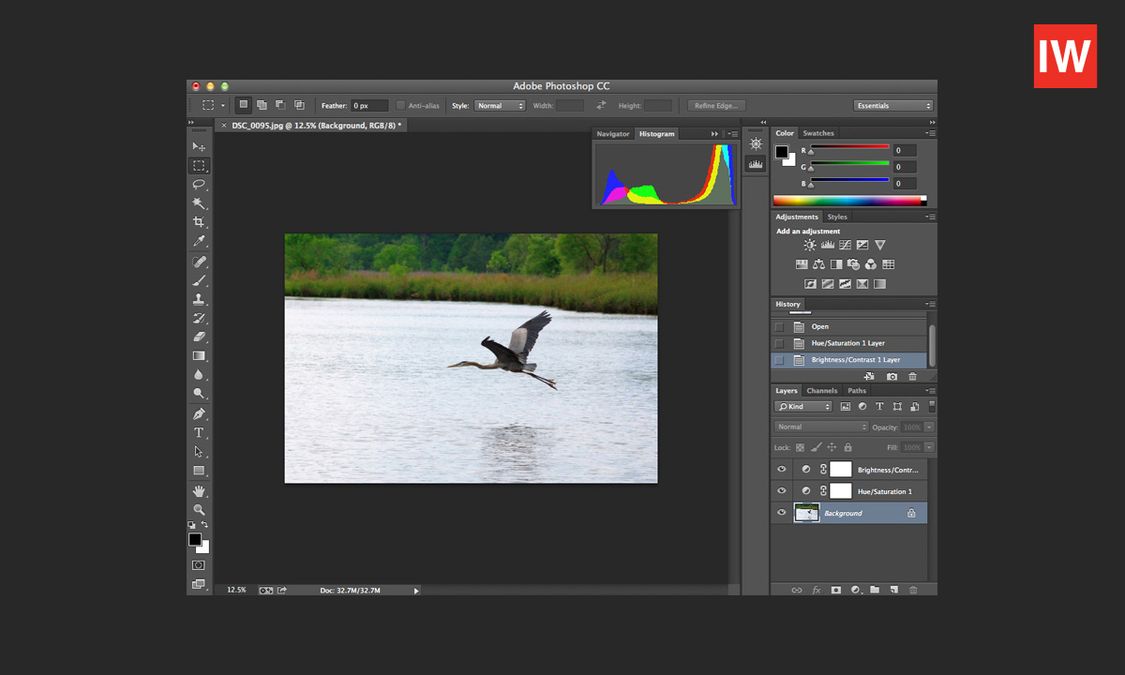Toggle the lock all layer option
1125x675 pixels.
tap(848, 448)
